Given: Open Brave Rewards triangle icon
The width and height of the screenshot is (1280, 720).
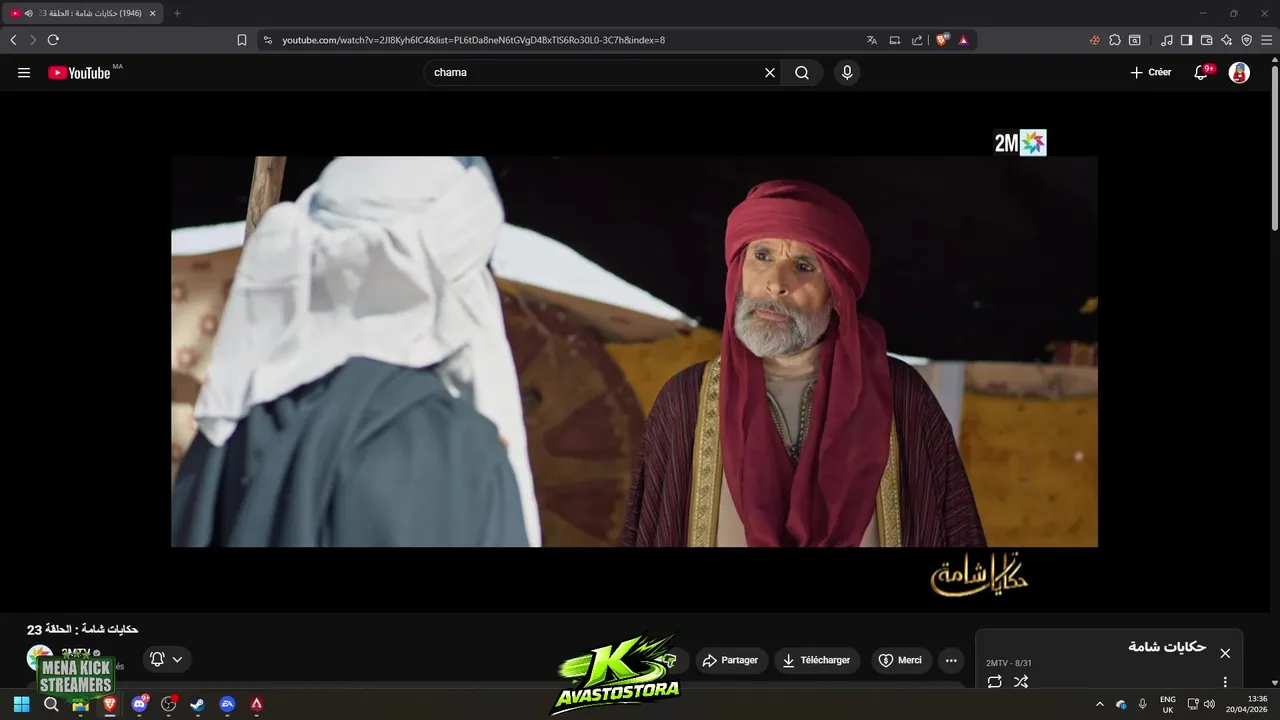Looking at the screenshot, I should (963, 40).
